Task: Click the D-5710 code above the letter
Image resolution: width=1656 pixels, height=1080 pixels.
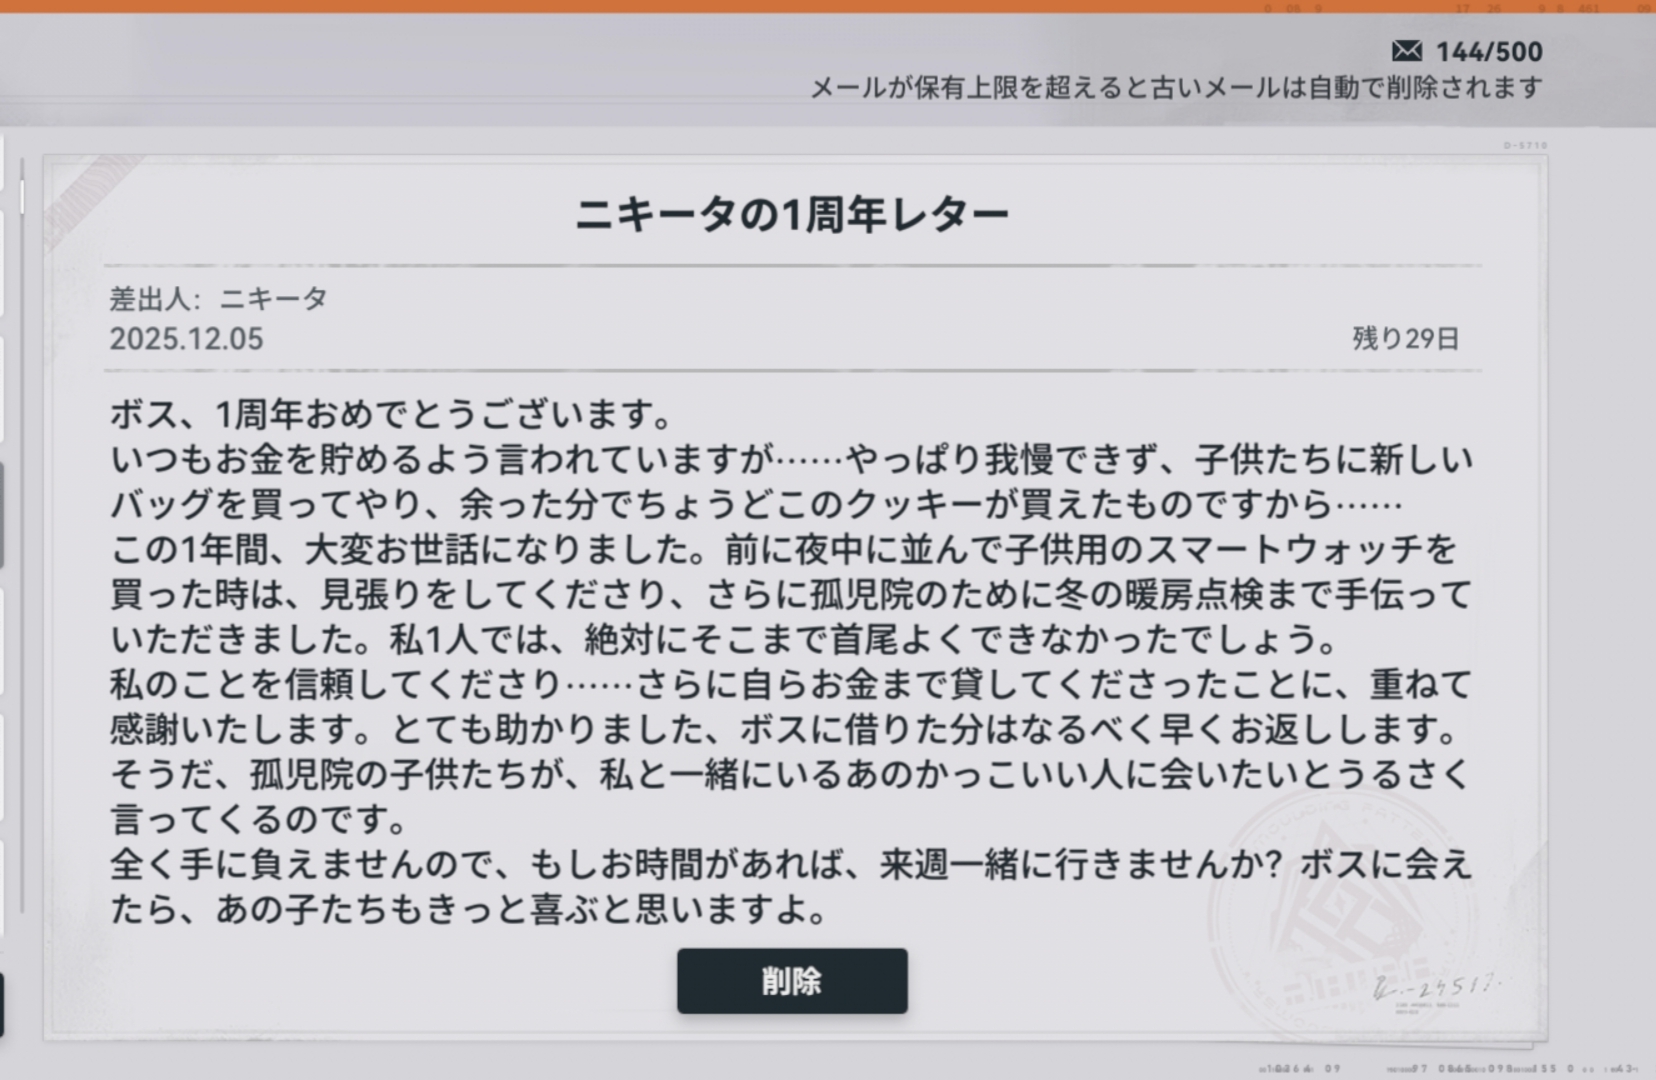Action: tap(1525, 146)
